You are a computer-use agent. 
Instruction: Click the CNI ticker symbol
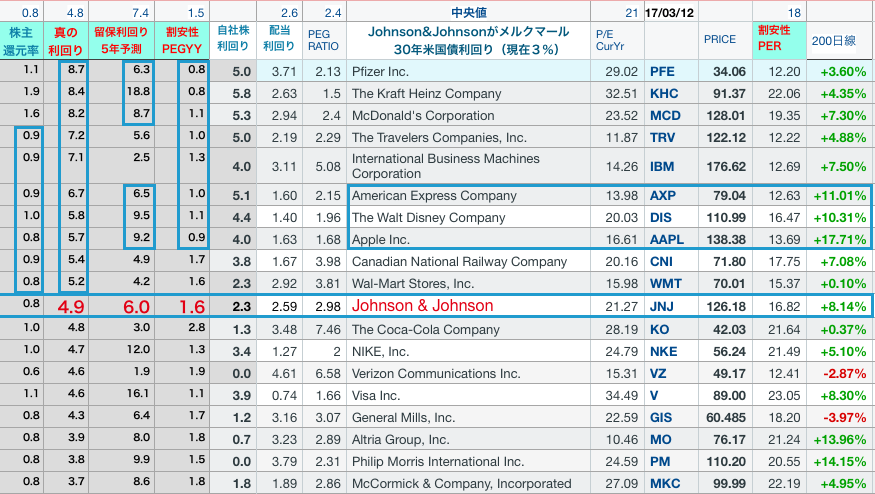tap(661, 261)
